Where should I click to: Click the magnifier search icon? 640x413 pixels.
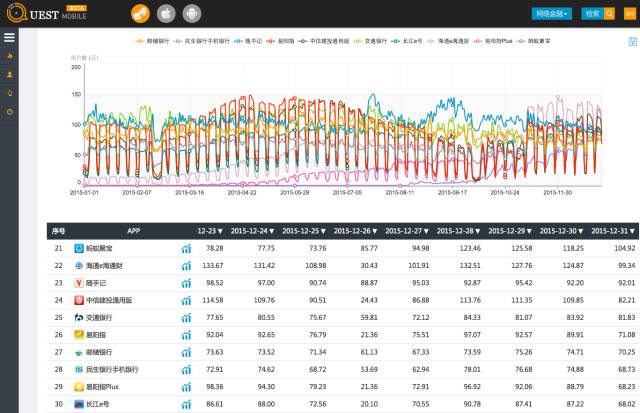609,13
